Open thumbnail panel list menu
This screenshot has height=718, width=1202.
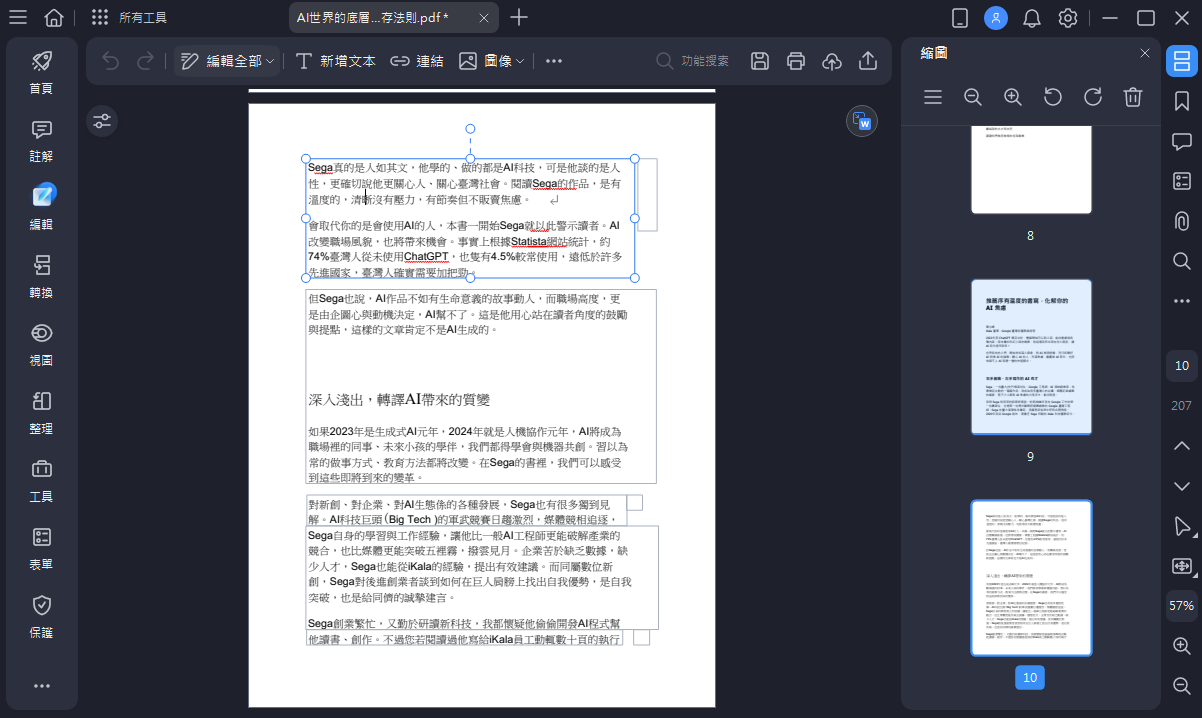coord(933,97)
